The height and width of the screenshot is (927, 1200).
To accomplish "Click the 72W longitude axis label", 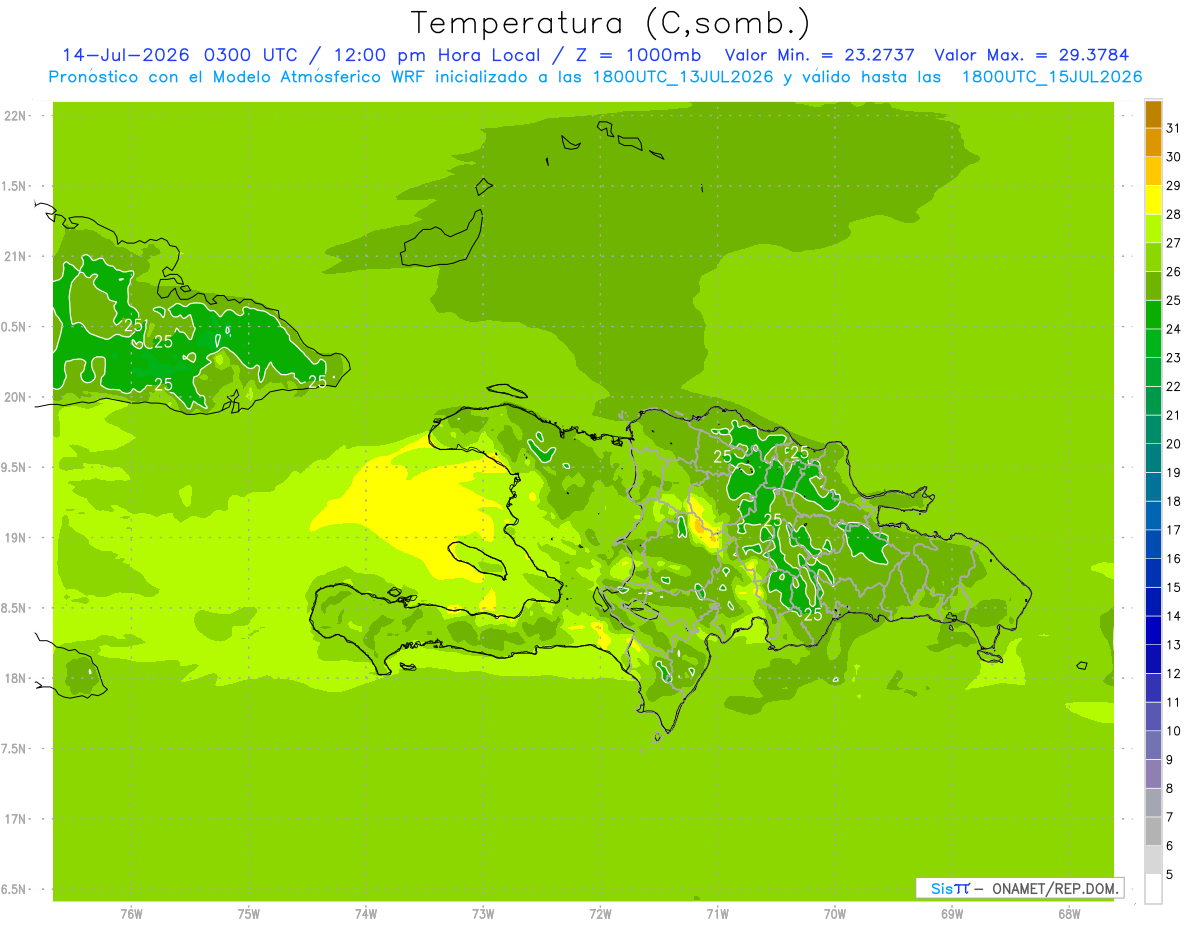I will [600, 914].
